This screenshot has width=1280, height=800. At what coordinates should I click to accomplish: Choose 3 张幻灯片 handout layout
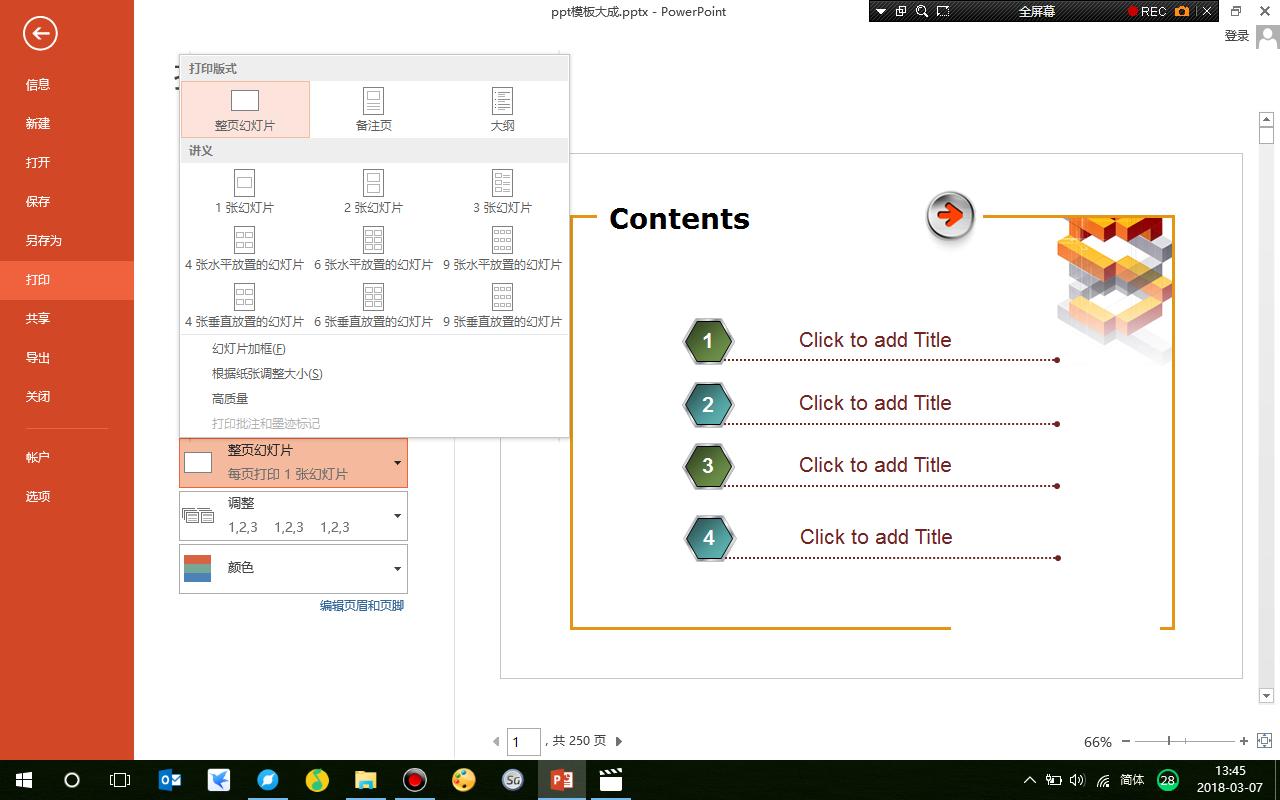[x=501, y=190]
